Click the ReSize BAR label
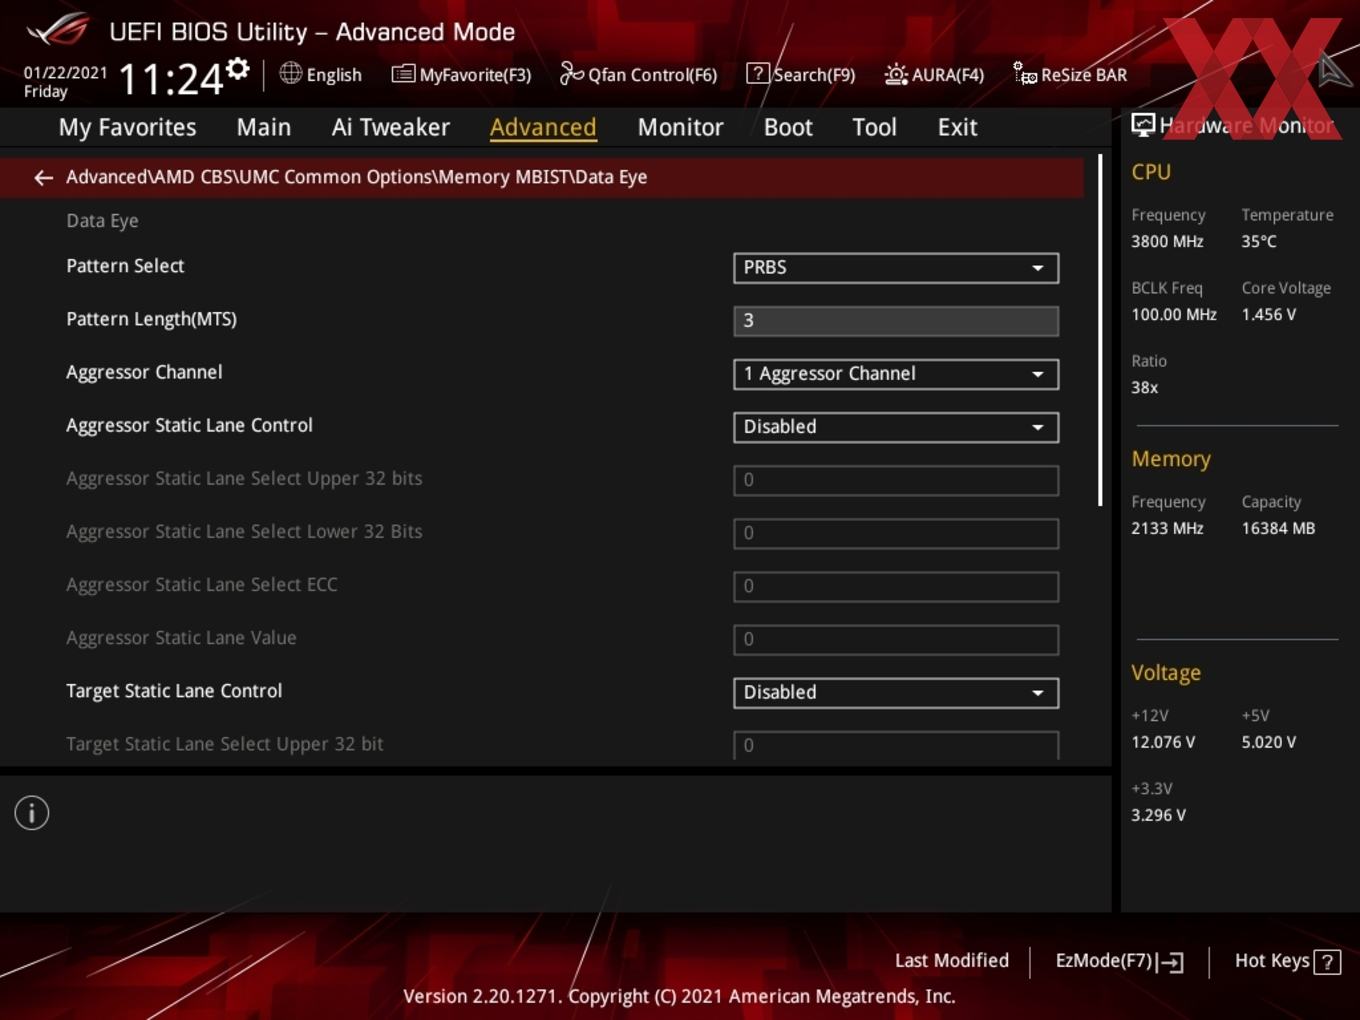Screen dimensions: 1360x1020 1084,75
